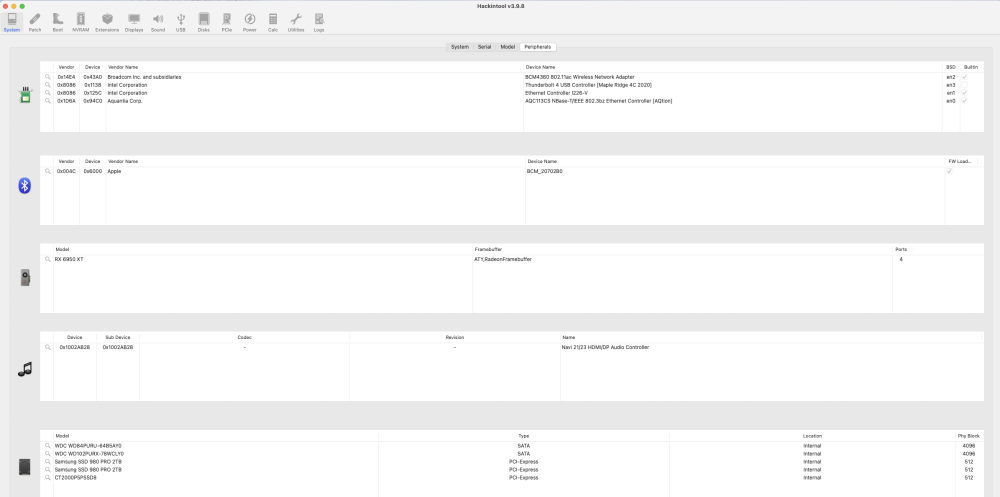Toggle Builtin checkbox for AQC113CS en0

[964, 101]
